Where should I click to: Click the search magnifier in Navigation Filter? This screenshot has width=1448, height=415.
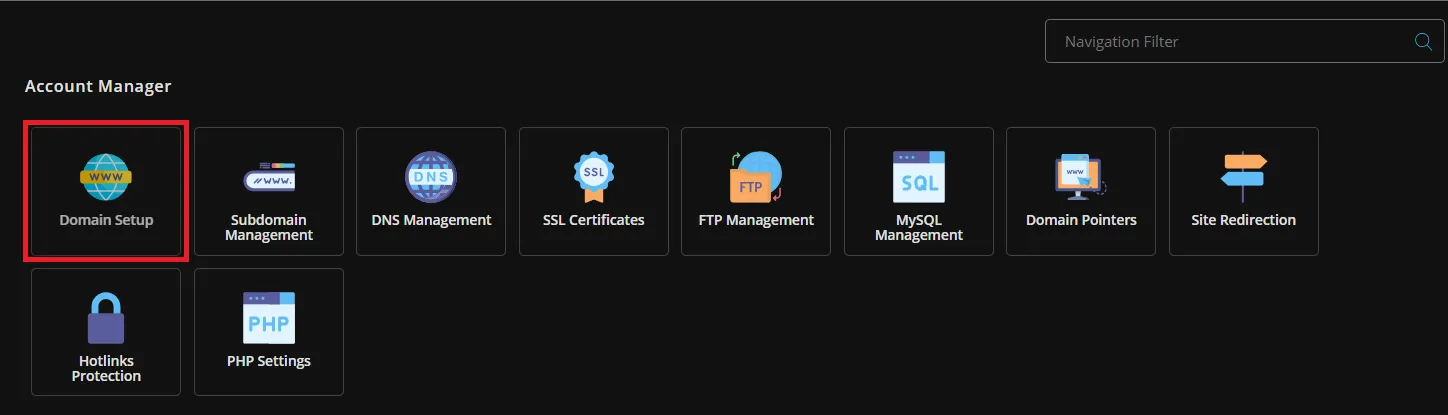click(1422, 42)
